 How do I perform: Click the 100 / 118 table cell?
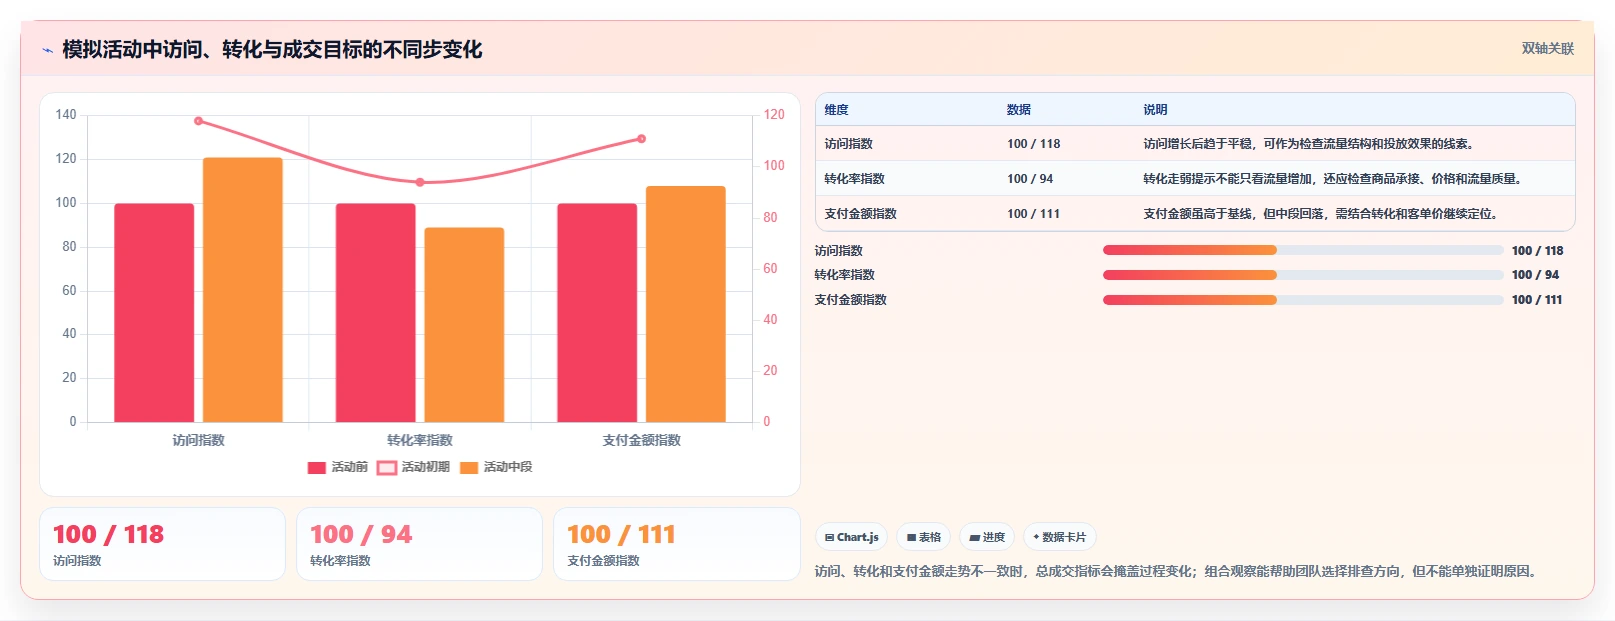tap(1034, 144)
